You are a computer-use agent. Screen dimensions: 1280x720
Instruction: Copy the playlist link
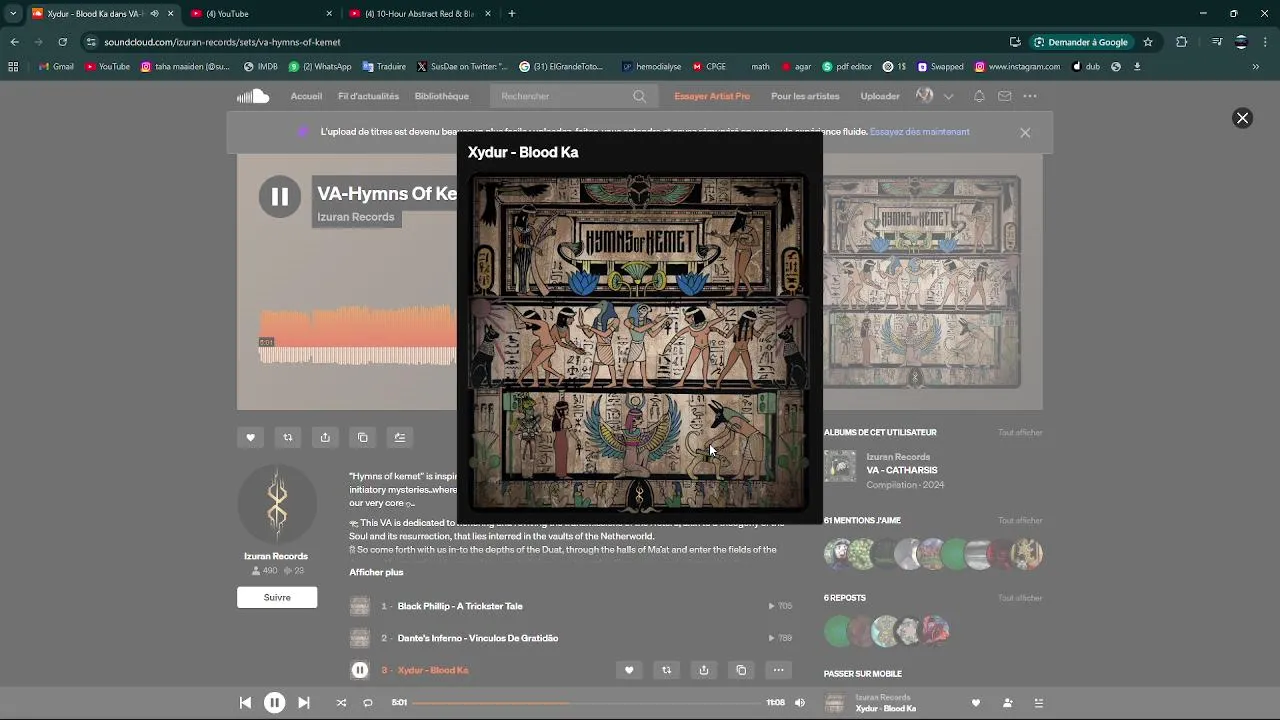pos(363,437)
